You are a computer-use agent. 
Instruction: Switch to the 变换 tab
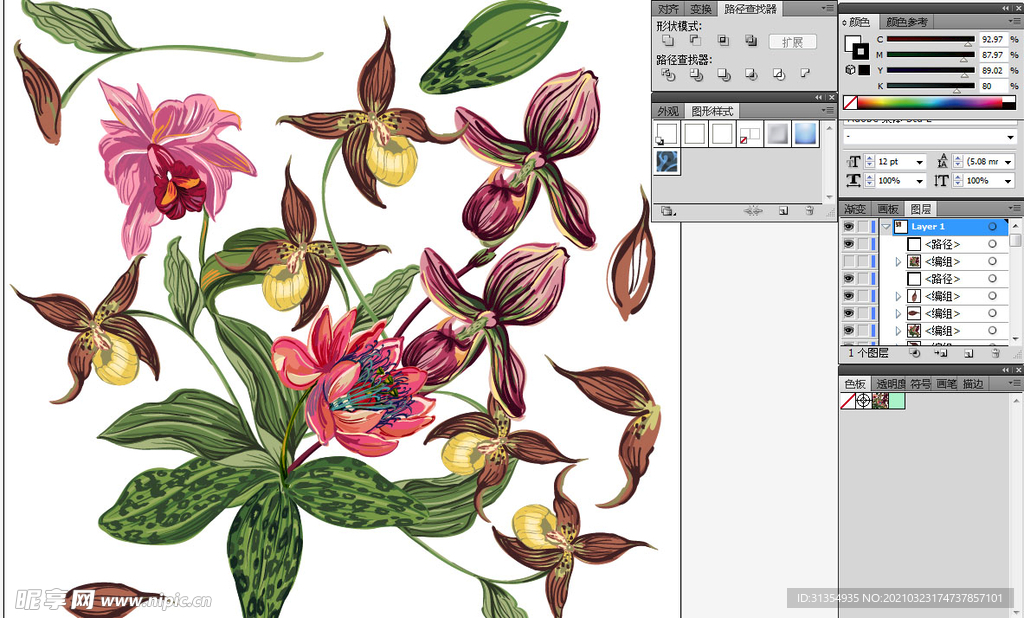pos(701,8)
